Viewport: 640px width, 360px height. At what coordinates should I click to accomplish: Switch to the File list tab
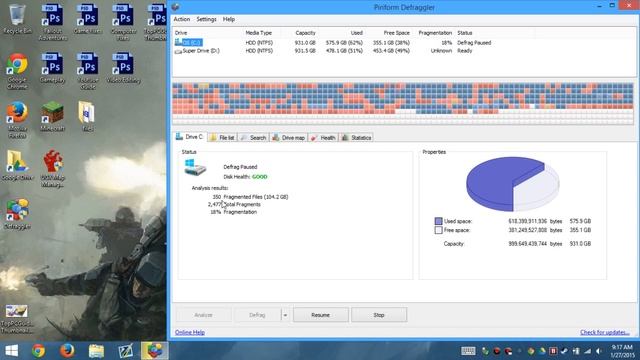[x=223, y=138]
